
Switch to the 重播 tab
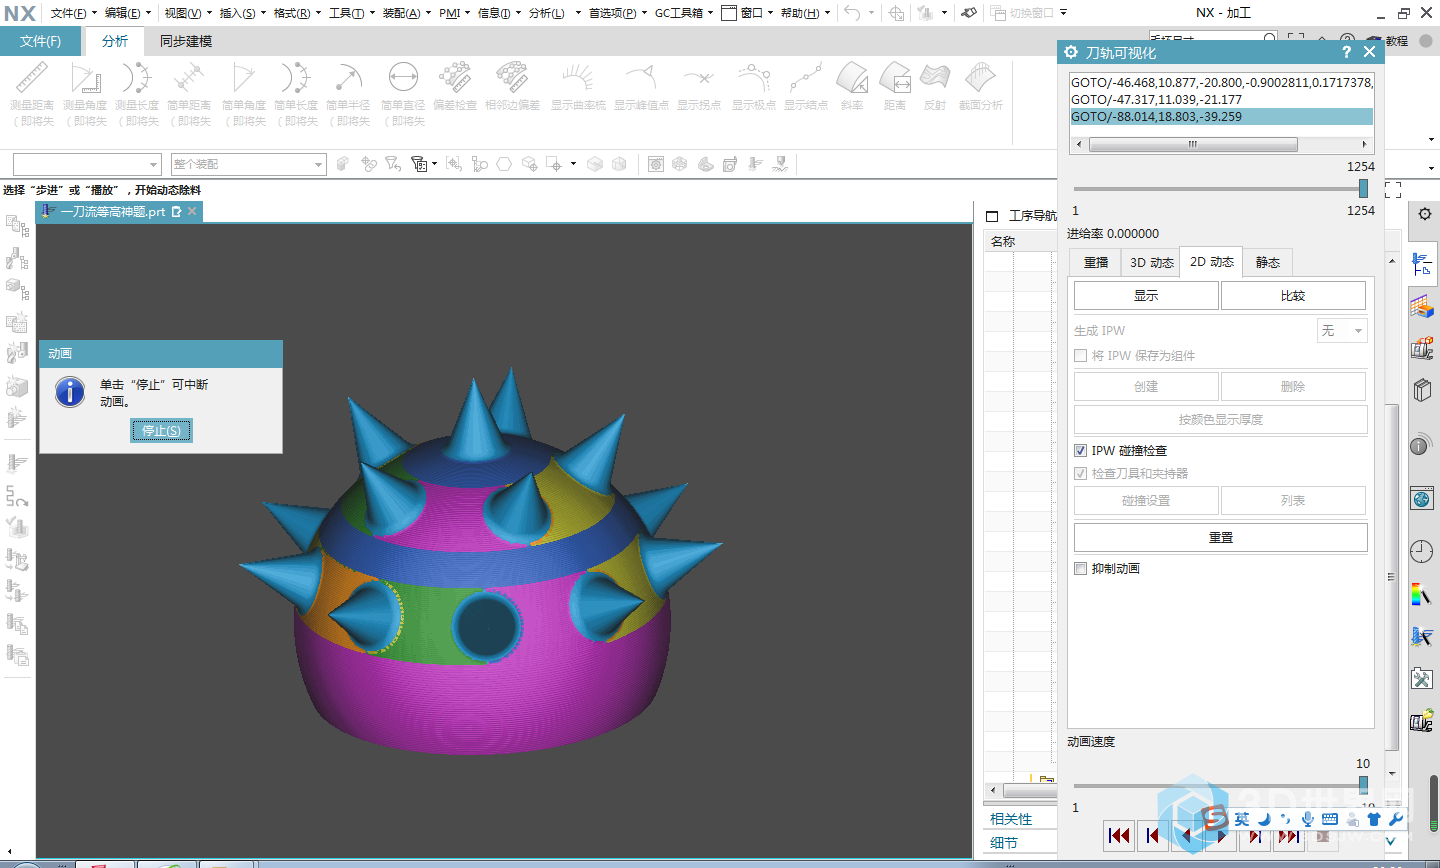pos(1096,262)
